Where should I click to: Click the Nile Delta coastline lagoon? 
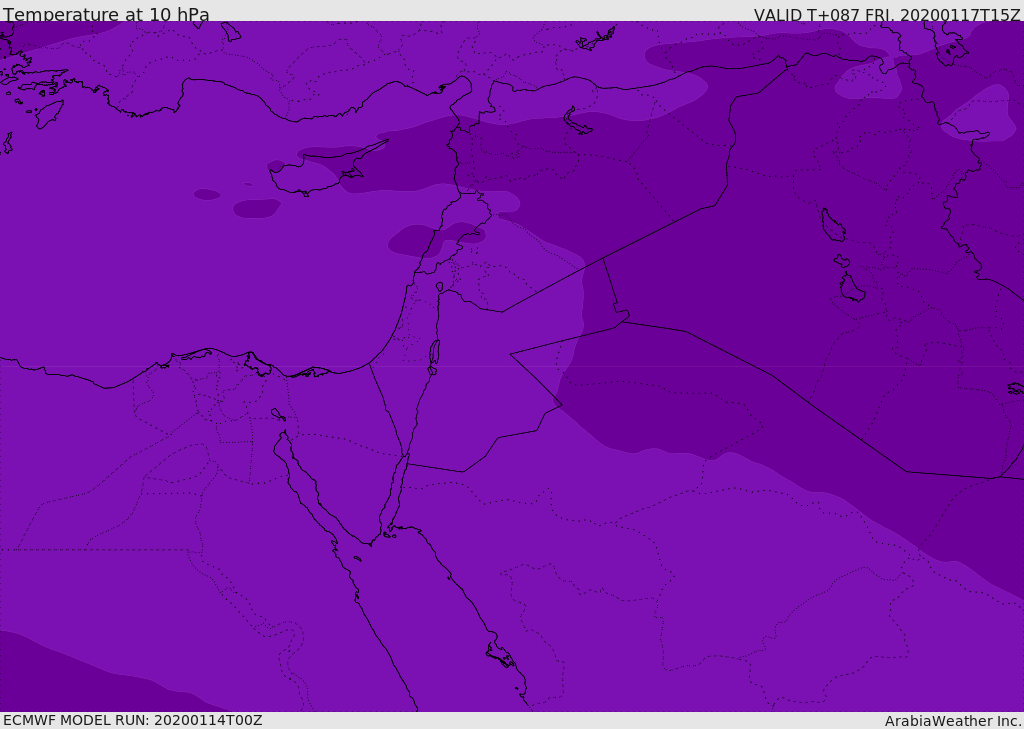(257, 364)
